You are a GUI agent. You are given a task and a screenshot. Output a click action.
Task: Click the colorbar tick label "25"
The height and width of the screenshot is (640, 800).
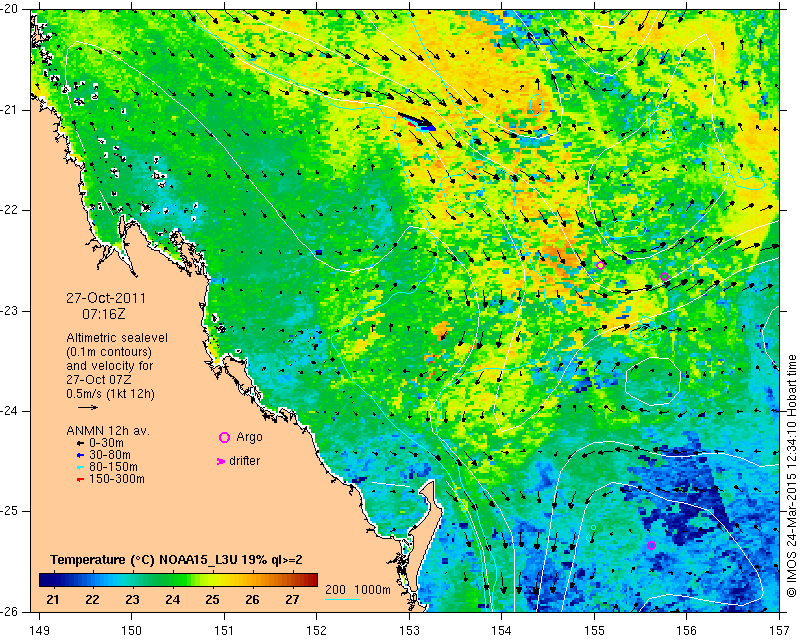212,599
